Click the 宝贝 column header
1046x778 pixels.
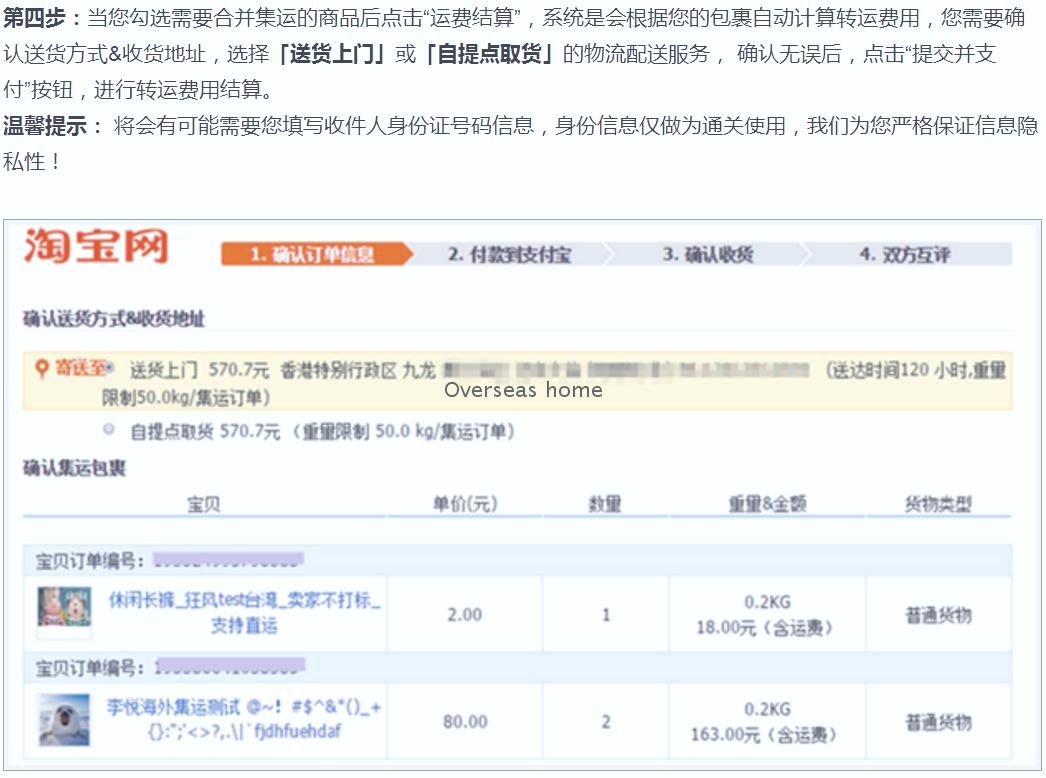(204, 504)
